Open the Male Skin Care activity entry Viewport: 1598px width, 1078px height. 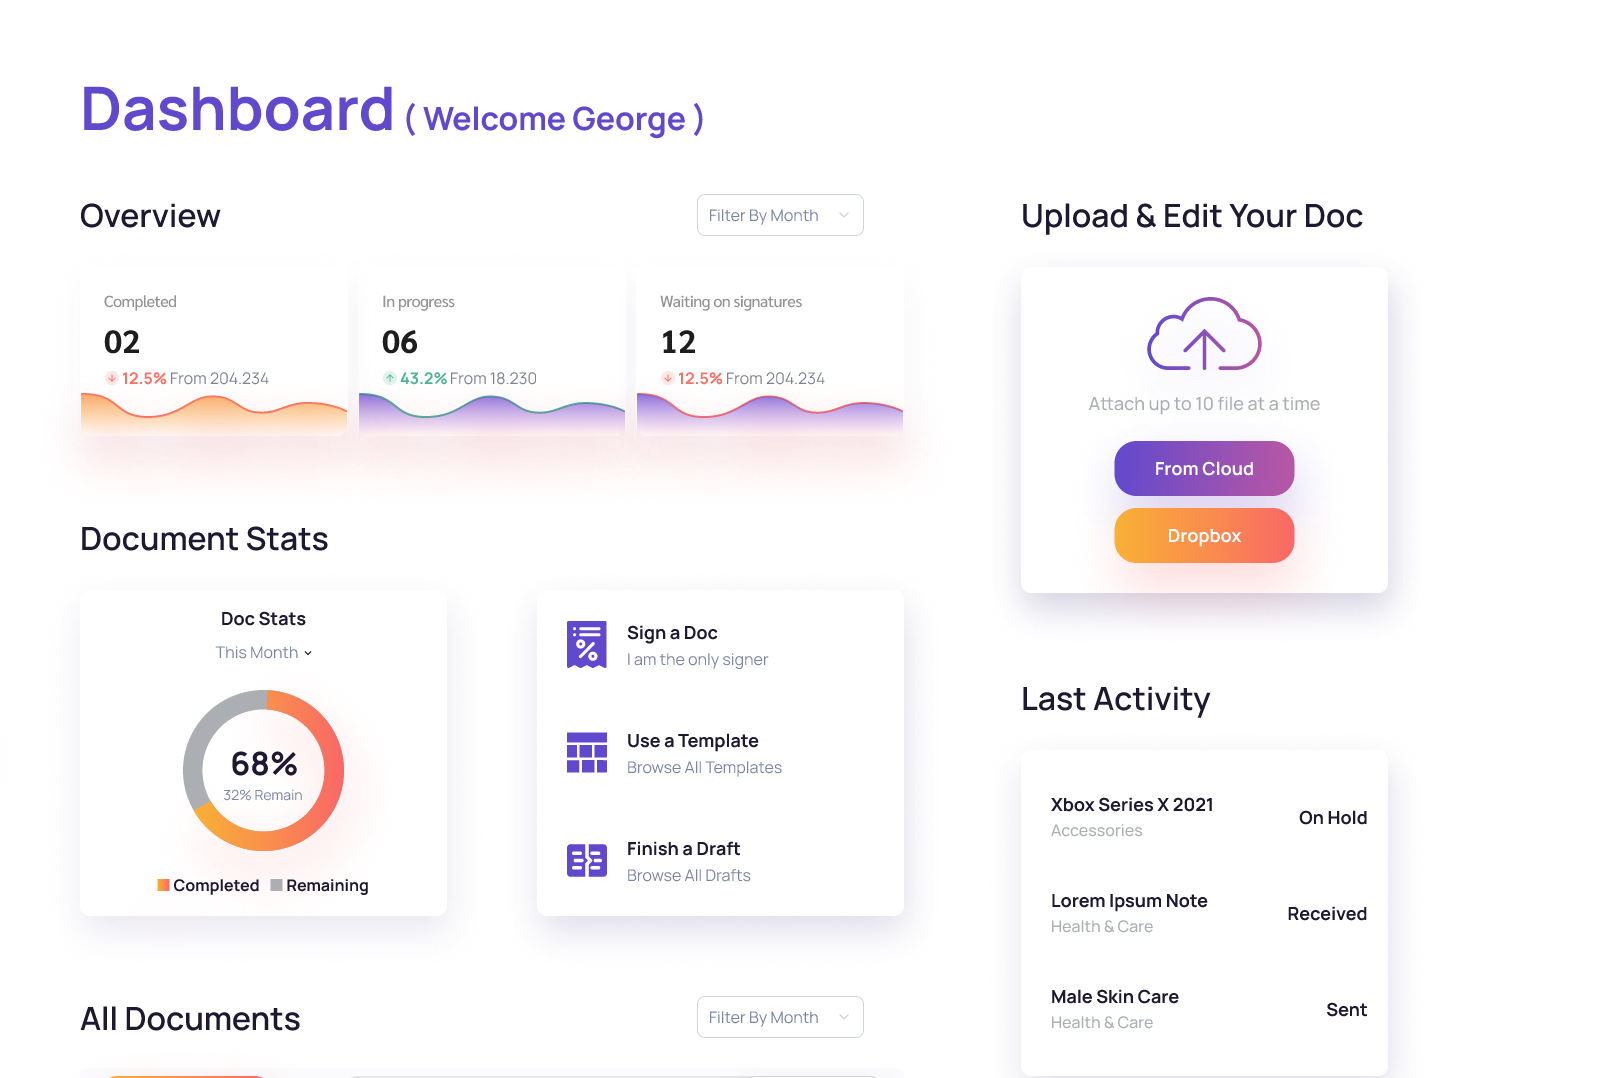coord(1114,997)
